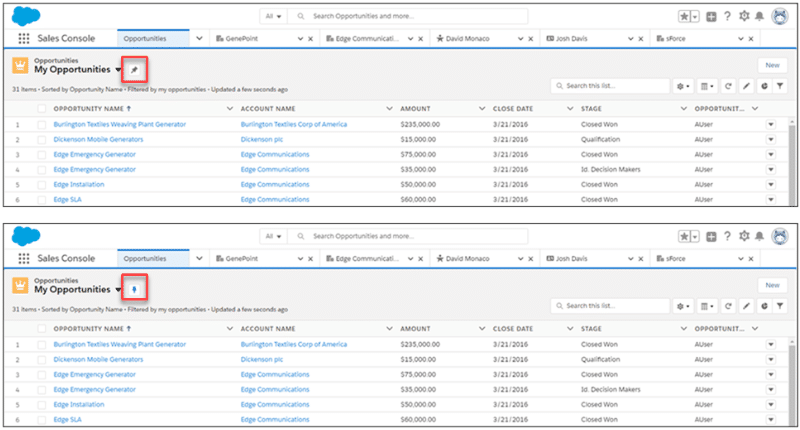Refresh the list in the upper screenshot

pos(727,86)
